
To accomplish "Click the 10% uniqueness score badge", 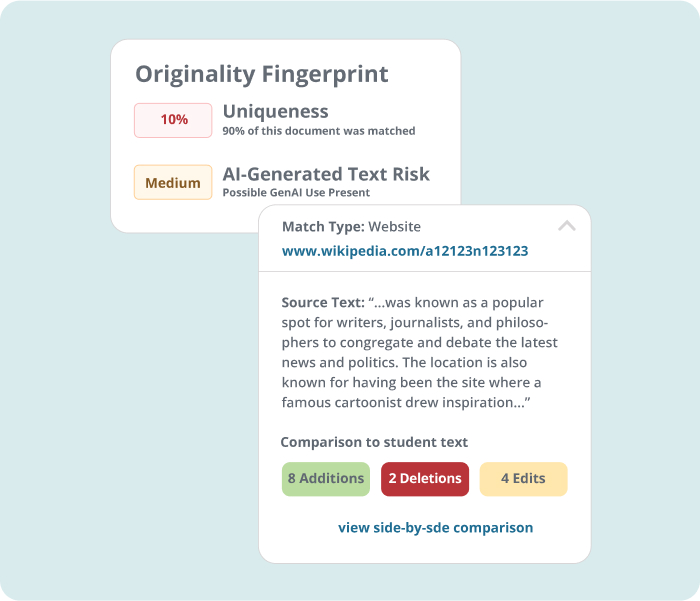I will click(x=173, y=120).
